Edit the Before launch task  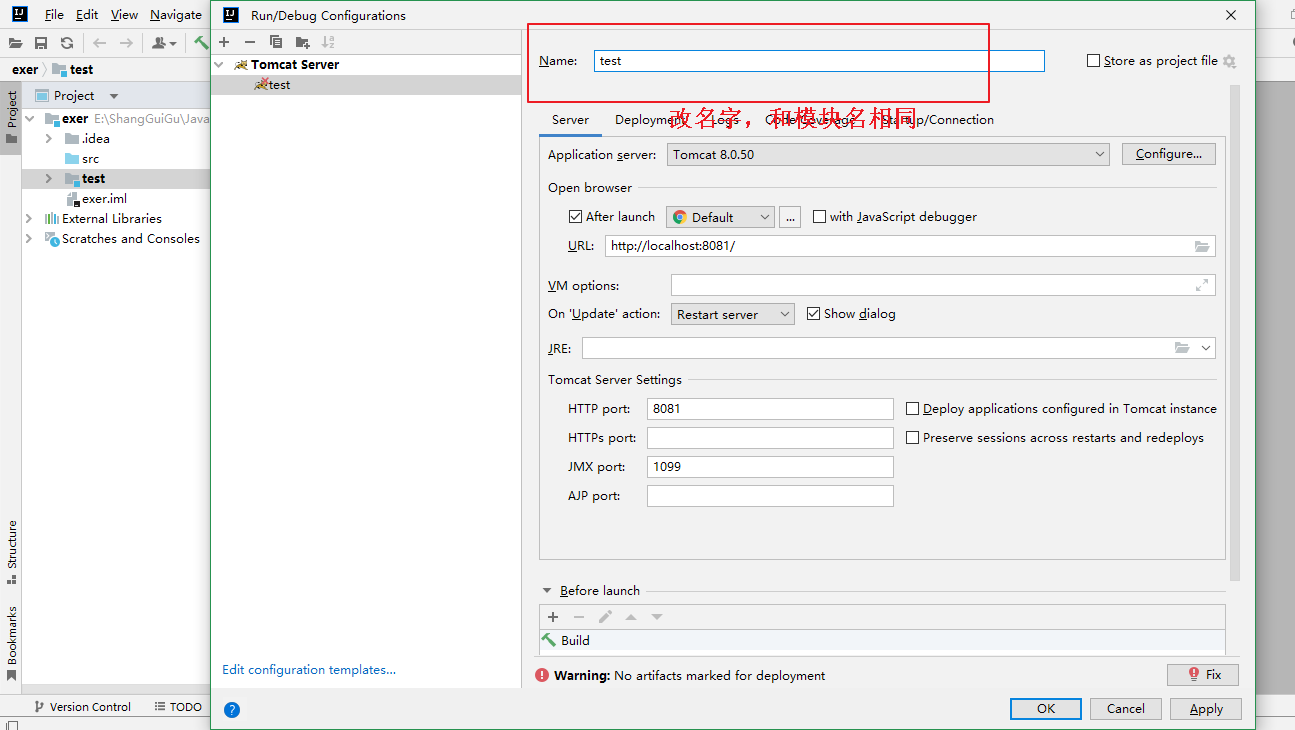click(605, 617)
